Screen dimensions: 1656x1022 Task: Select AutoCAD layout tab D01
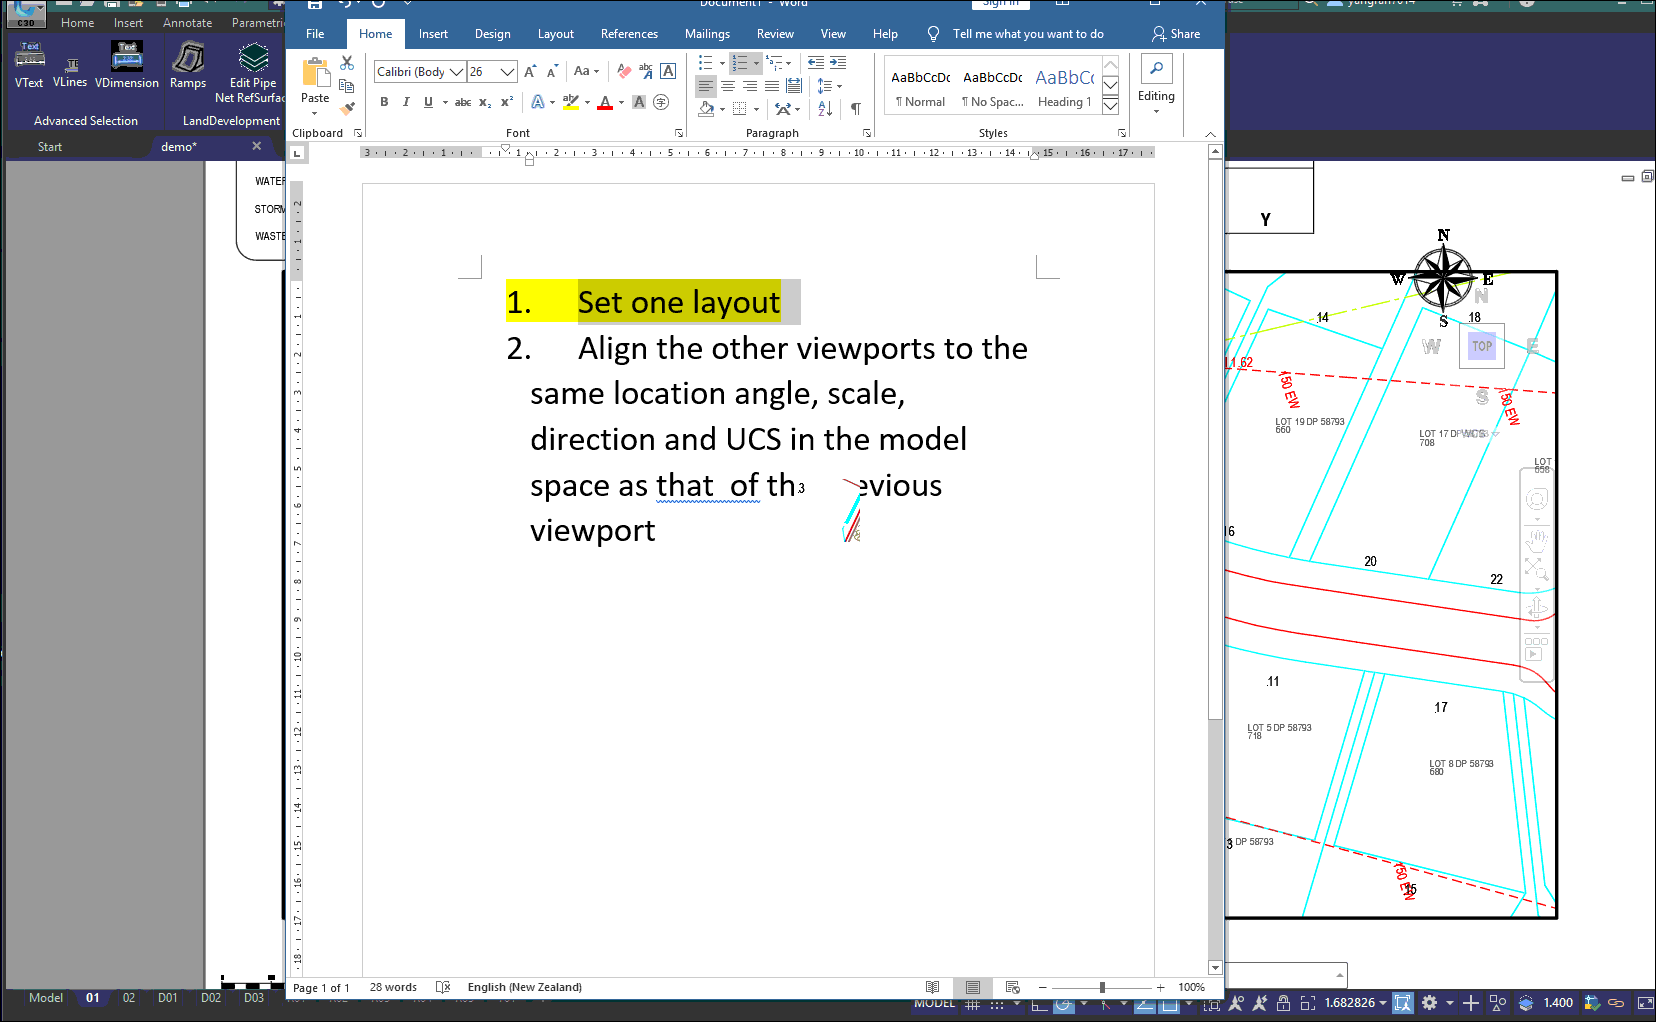(x=167, y=998)
